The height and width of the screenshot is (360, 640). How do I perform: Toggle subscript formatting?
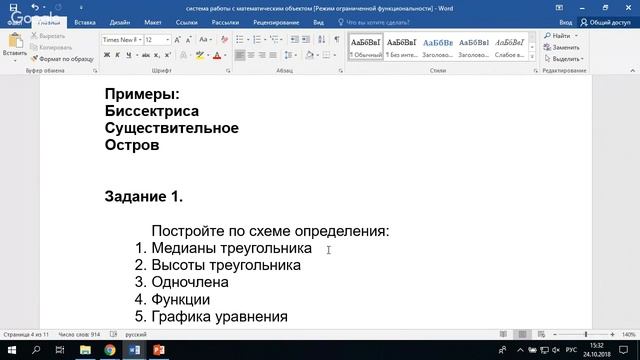click(x=157, y=55)
